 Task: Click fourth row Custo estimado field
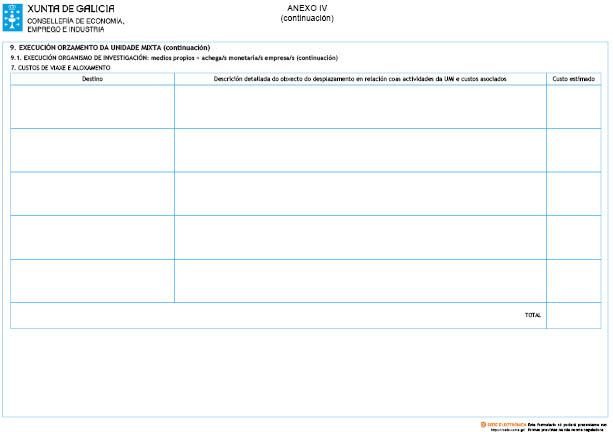click(x=573, y=237)
